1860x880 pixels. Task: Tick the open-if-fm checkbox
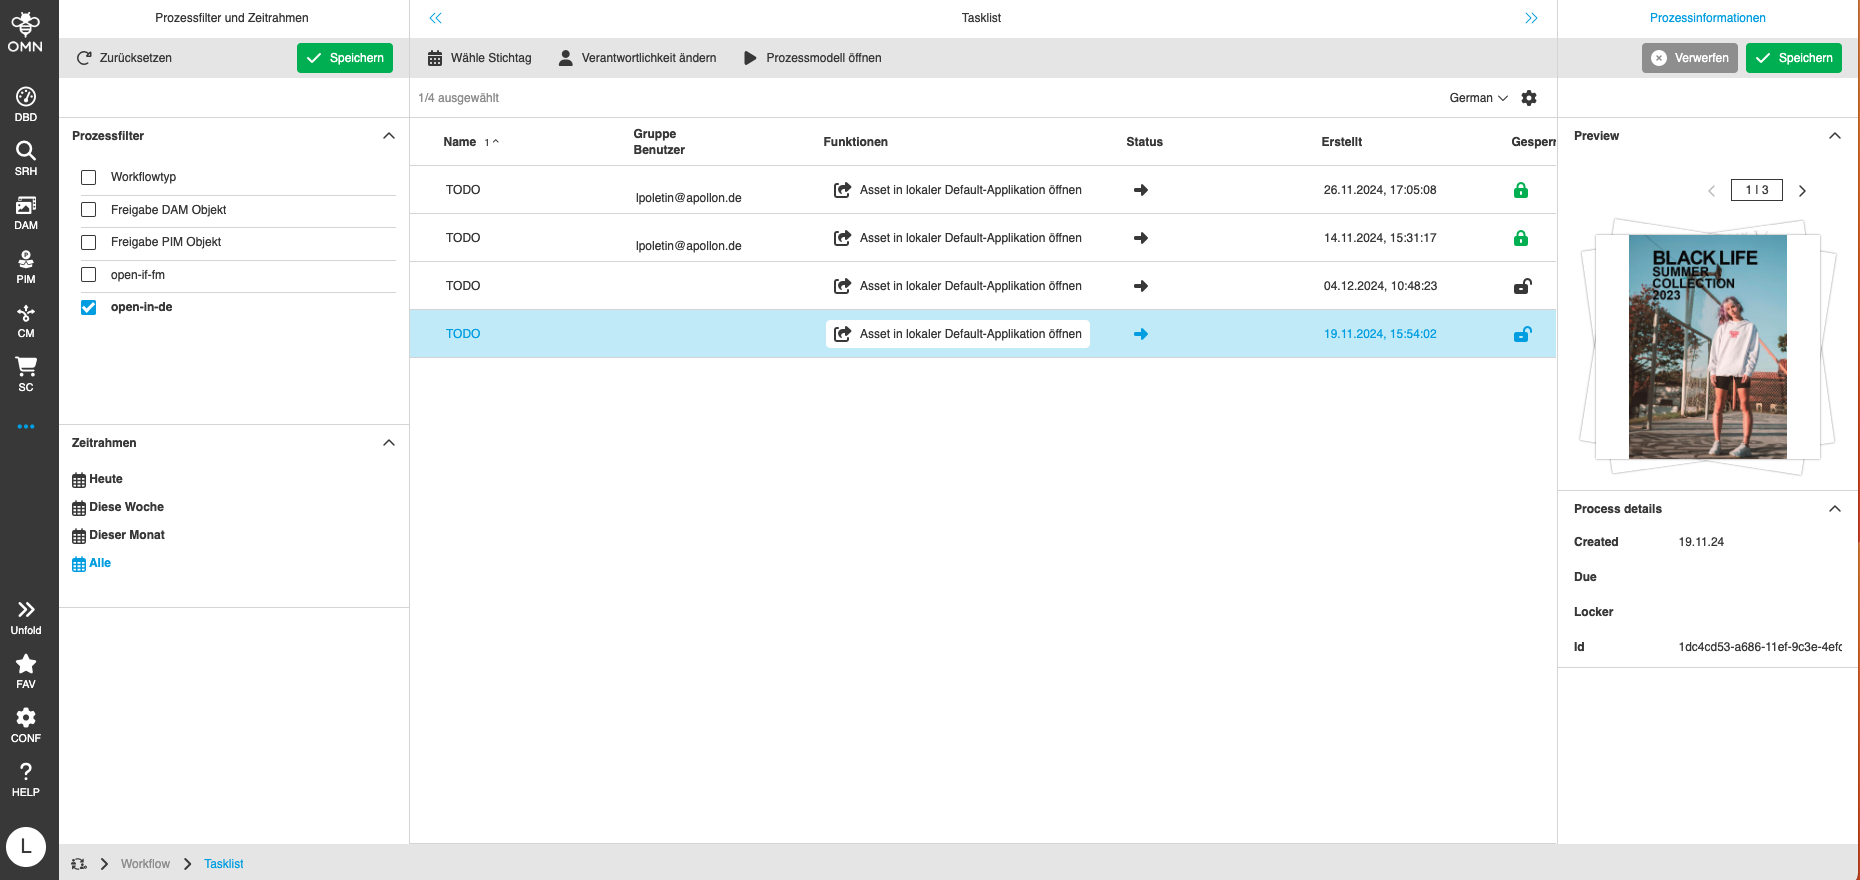[89, 275]
